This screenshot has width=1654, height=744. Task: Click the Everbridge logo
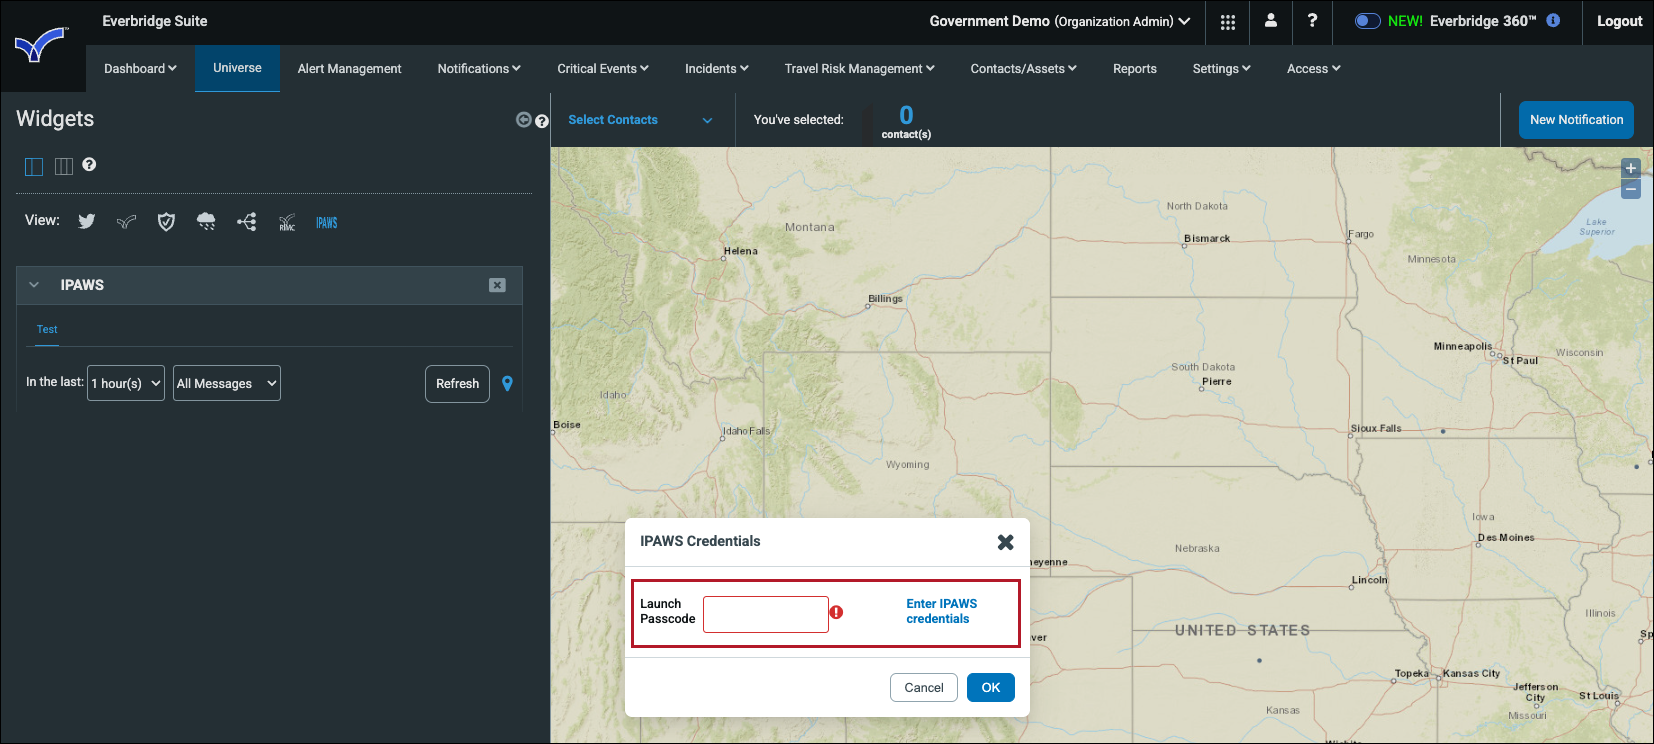point(40,46)
